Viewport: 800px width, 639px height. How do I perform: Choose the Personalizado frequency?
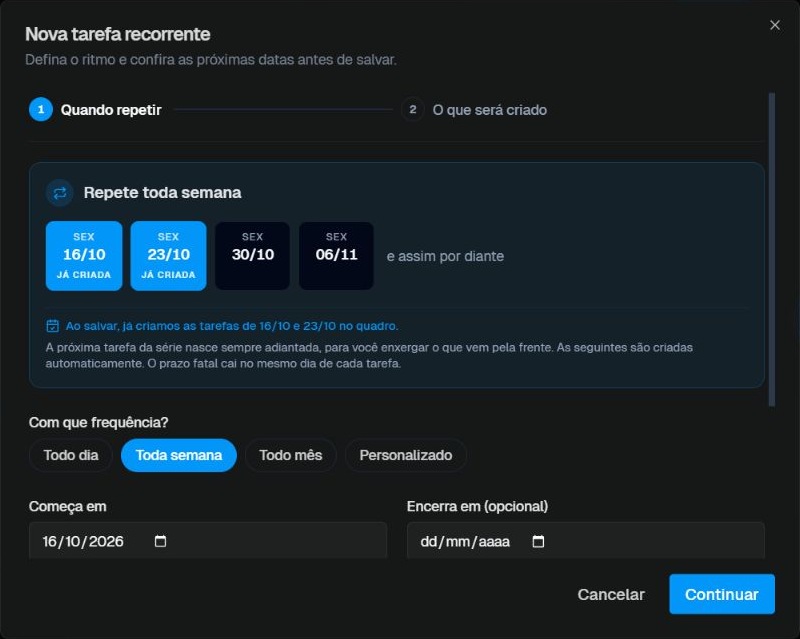tap(406, 455)
